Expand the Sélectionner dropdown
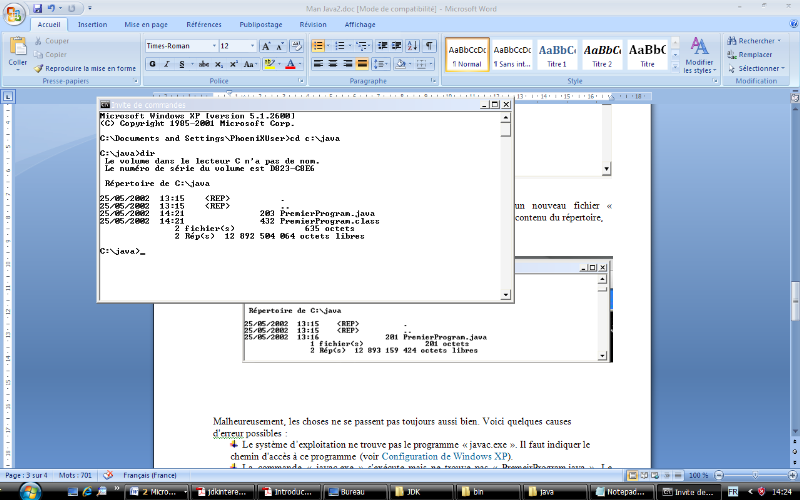Screen dimensions: 800x500 tap(760, 68)
